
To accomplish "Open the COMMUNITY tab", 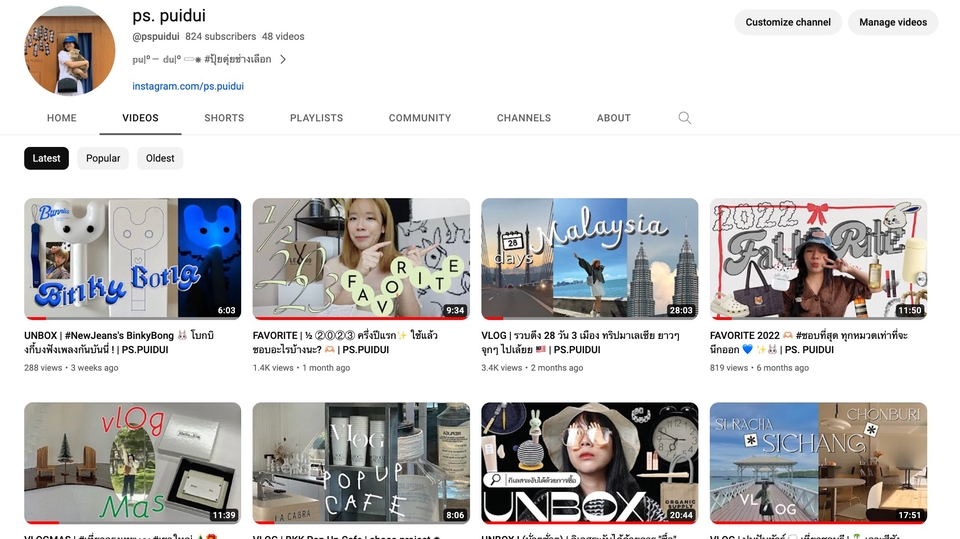I will click(x=420, y=118).
